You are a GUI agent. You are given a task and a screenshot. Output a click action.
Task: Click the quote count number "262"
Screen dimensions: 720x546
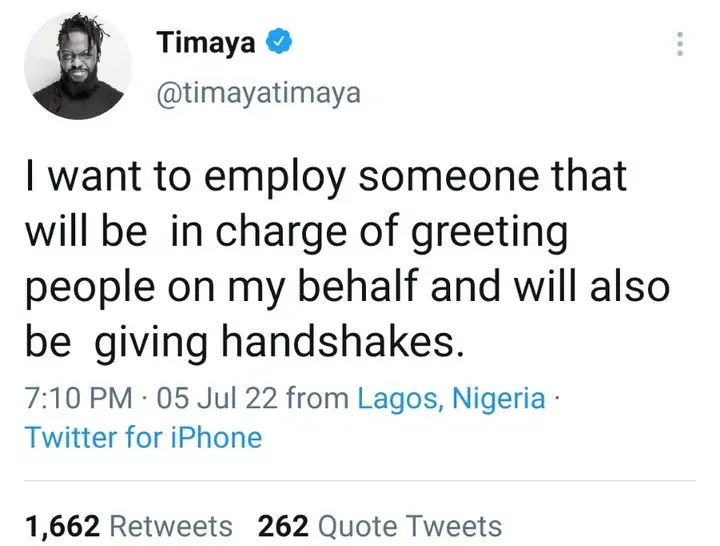click(x=282, y=525)
